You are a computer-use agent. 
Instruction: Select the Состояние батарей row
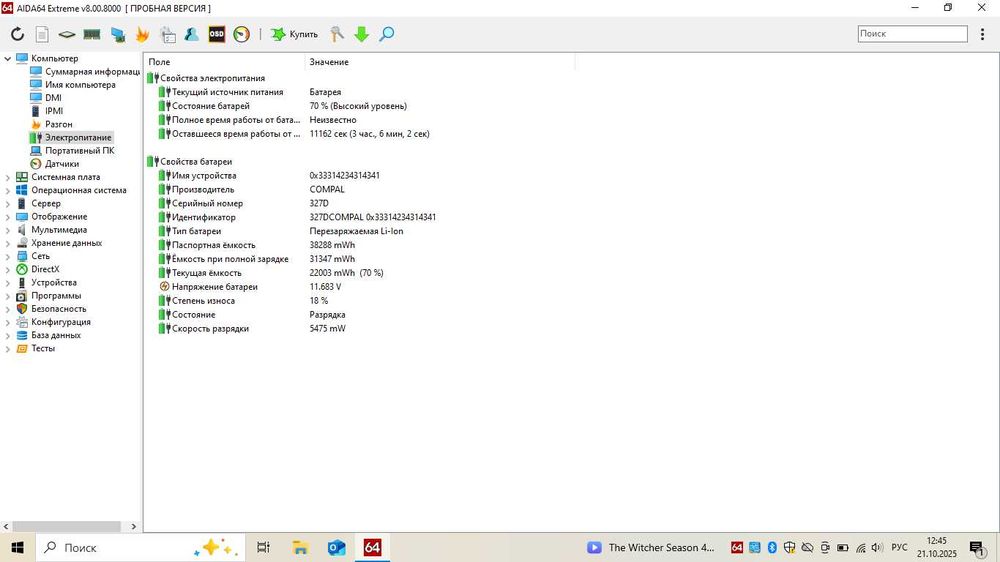click(x=360, y=106)
